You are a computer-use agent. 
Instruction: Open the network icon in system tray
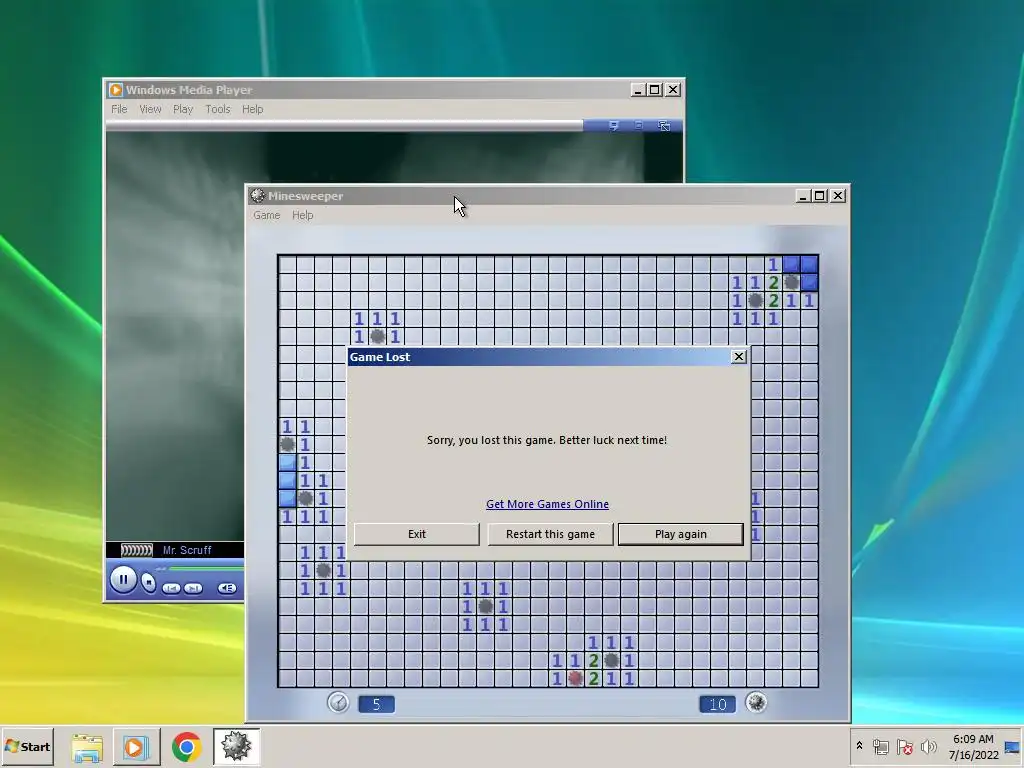880,747
